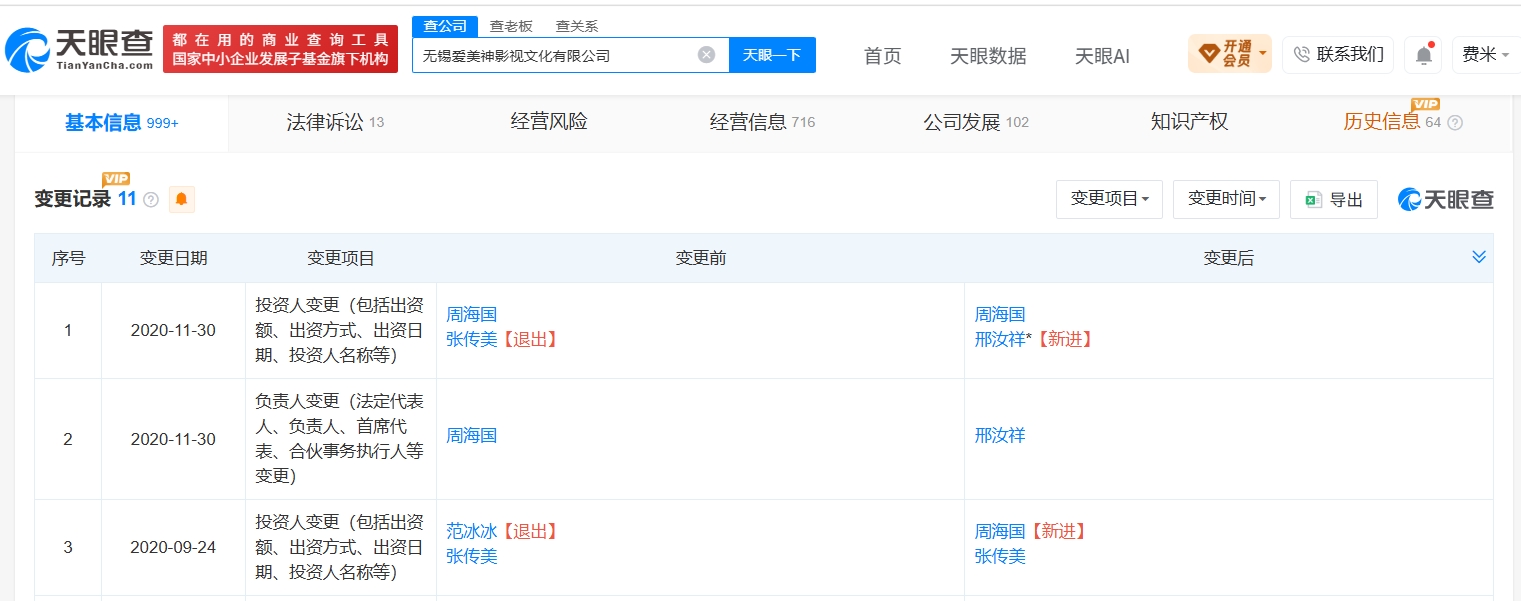This screenshot has height=601, width=1521.
Task: Switch to the 知识产权 tab
Action: click(x=1189, y=122)
